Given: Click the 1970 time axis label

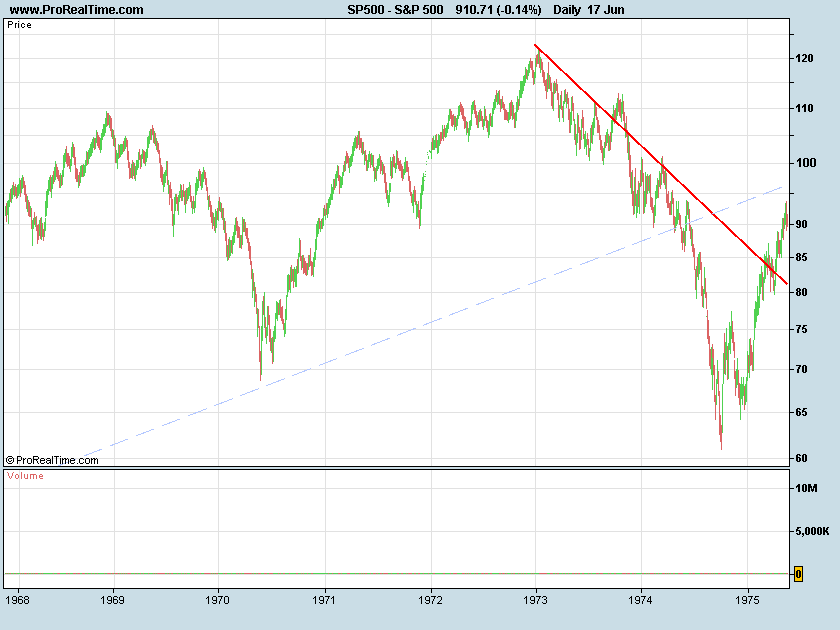Looking at the screenshot, I should [x=218, y=600].
